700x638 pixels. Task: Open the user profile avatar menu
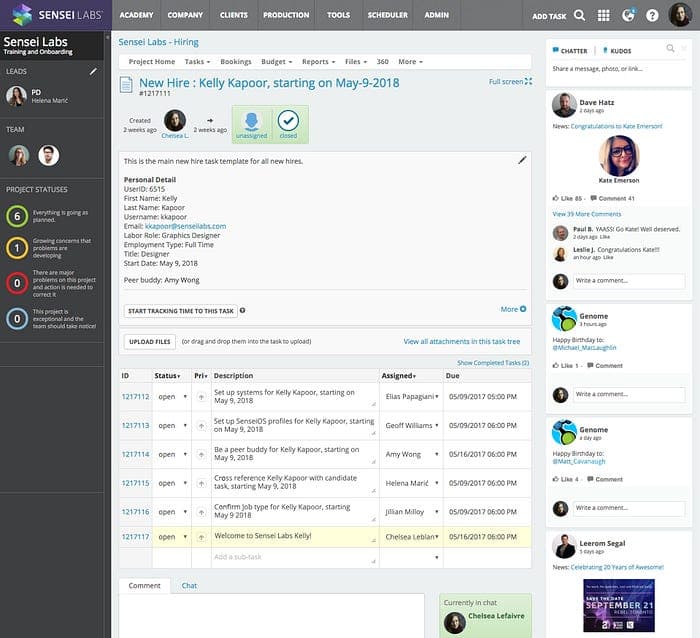tap(680, 15)
